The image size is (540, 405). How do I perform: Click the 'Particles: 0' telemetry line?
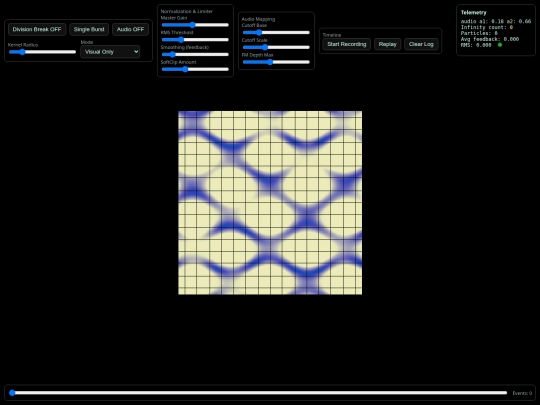(479, 33)
